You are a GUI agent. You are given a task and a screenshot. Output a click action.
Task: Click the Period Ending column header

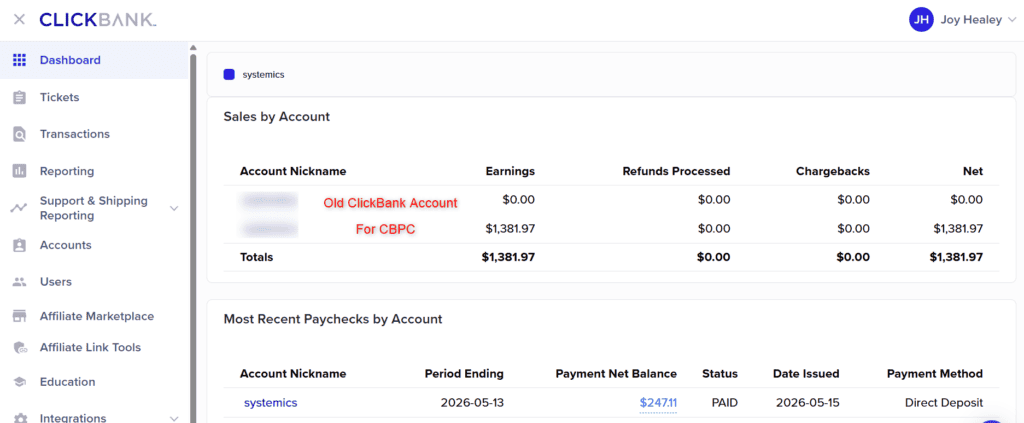coord(464,374)
